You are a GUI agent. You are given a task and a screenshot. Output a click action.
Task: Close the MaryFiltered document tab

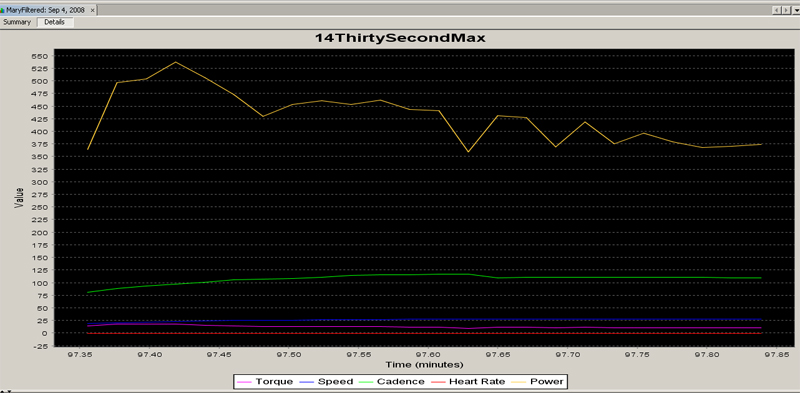pos(93,10)
